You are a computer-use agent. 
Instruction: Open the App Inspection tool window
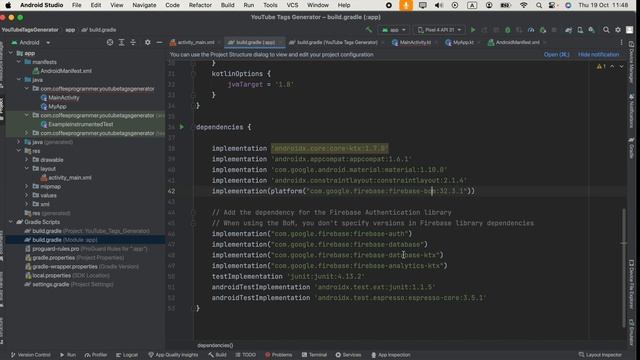click(x=391, y=355)
